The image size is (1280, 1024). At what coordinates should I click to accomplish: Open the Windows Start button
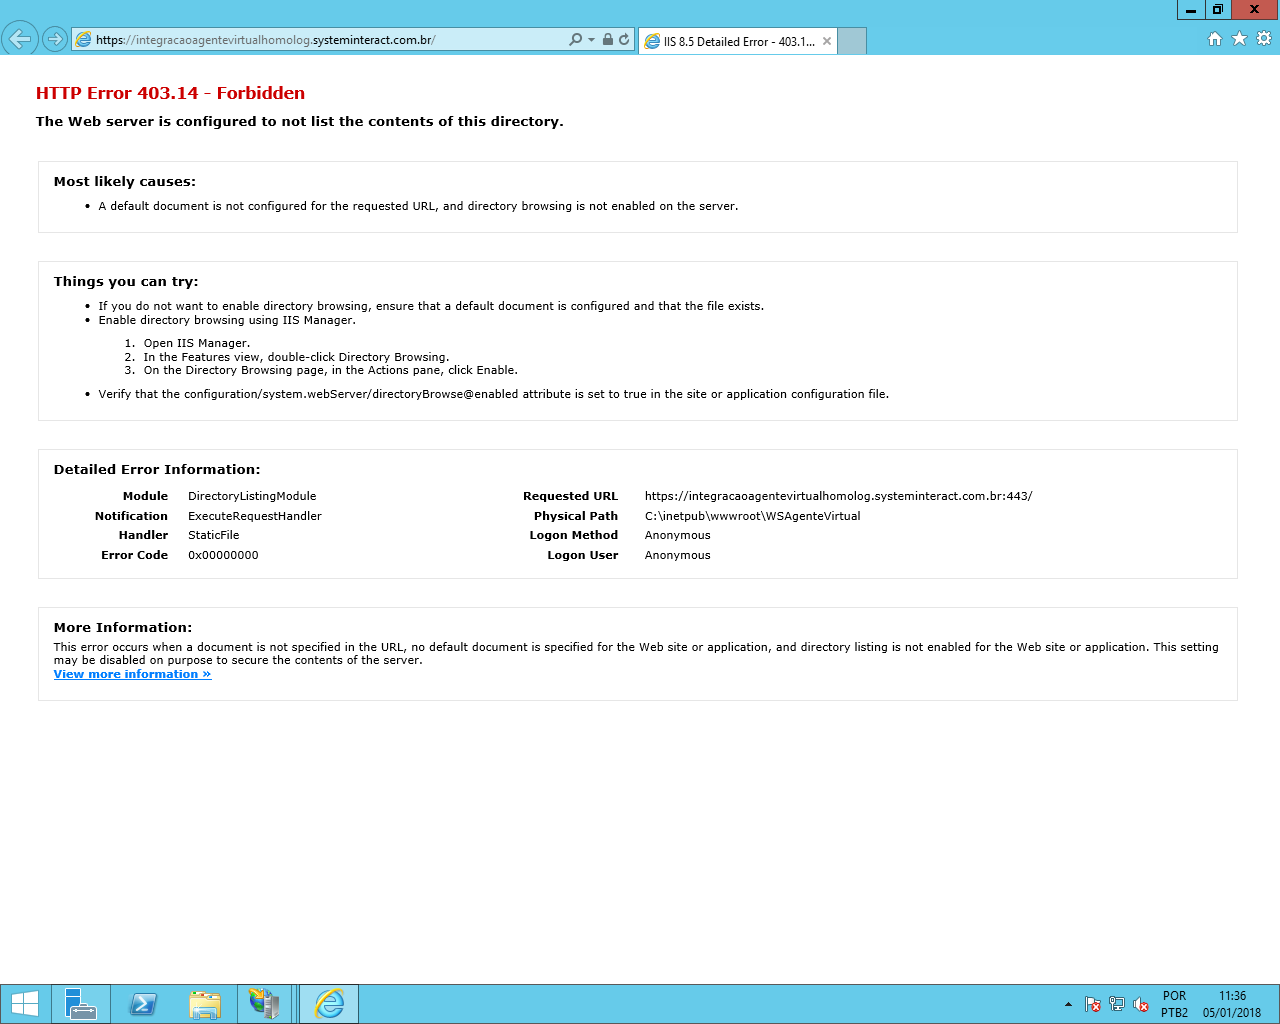click(24, 1004)
